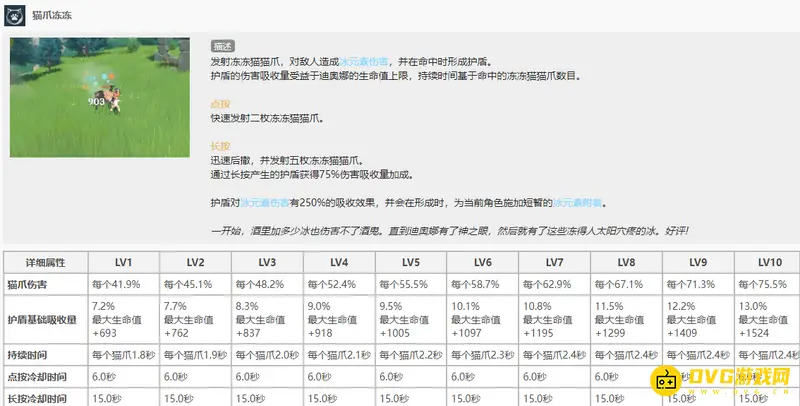Click the 猫爪伤害 row label
Viewport: 800px width, 406px height.
pos(30,284)
